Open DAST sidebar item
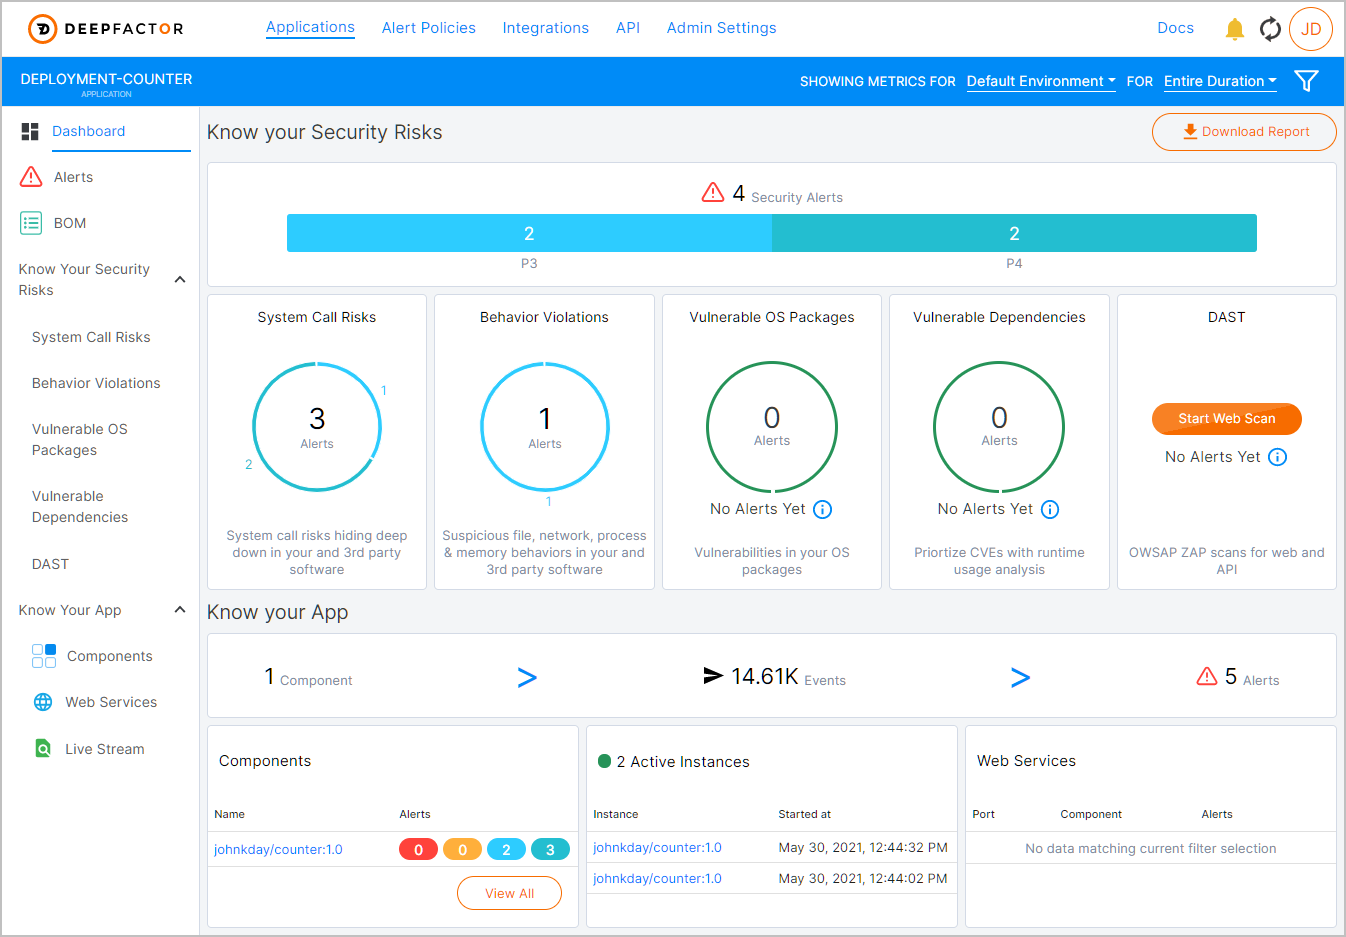 50,564
